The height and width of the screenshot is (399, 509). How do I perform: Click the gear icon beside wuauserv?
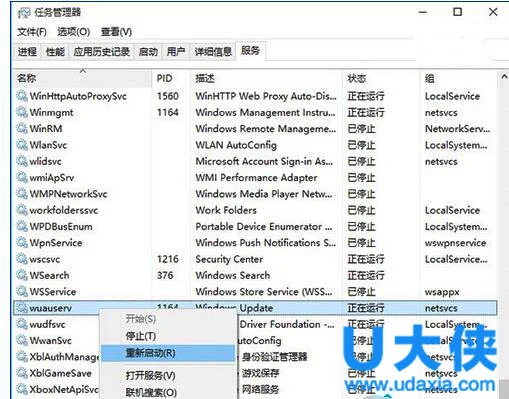pyautogui.click(x=22, y=308)
